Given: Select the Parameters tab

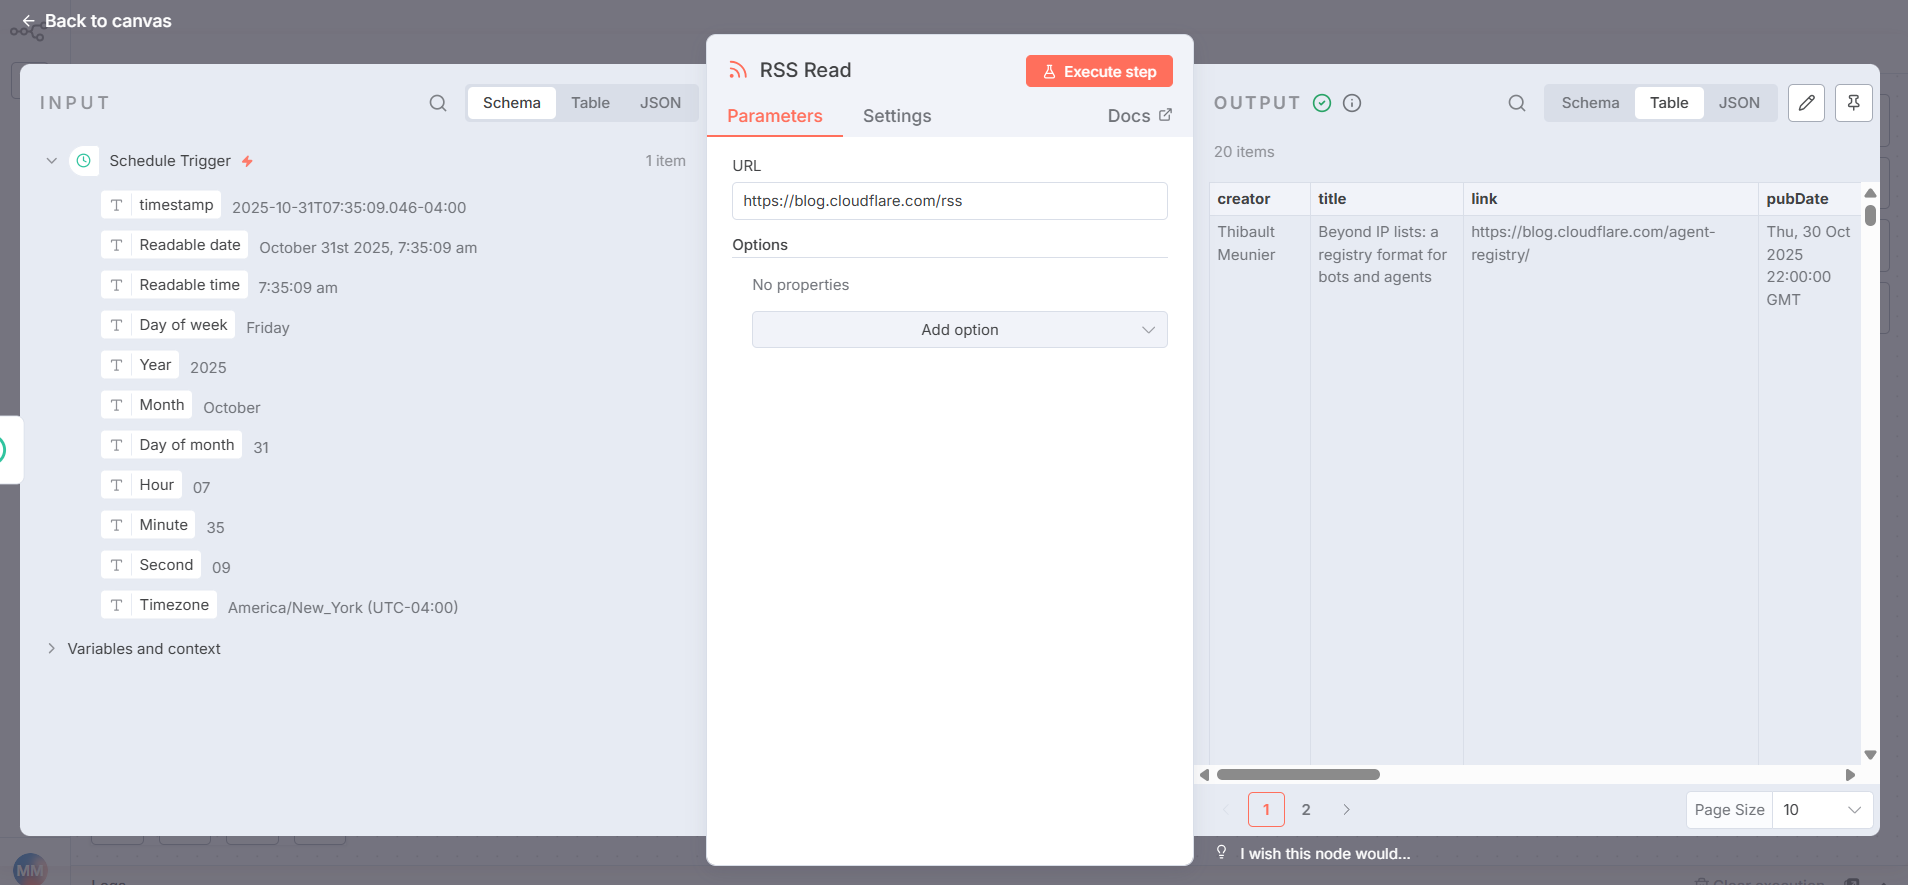Looking at the screenshot, I should (x=774, y=116).
